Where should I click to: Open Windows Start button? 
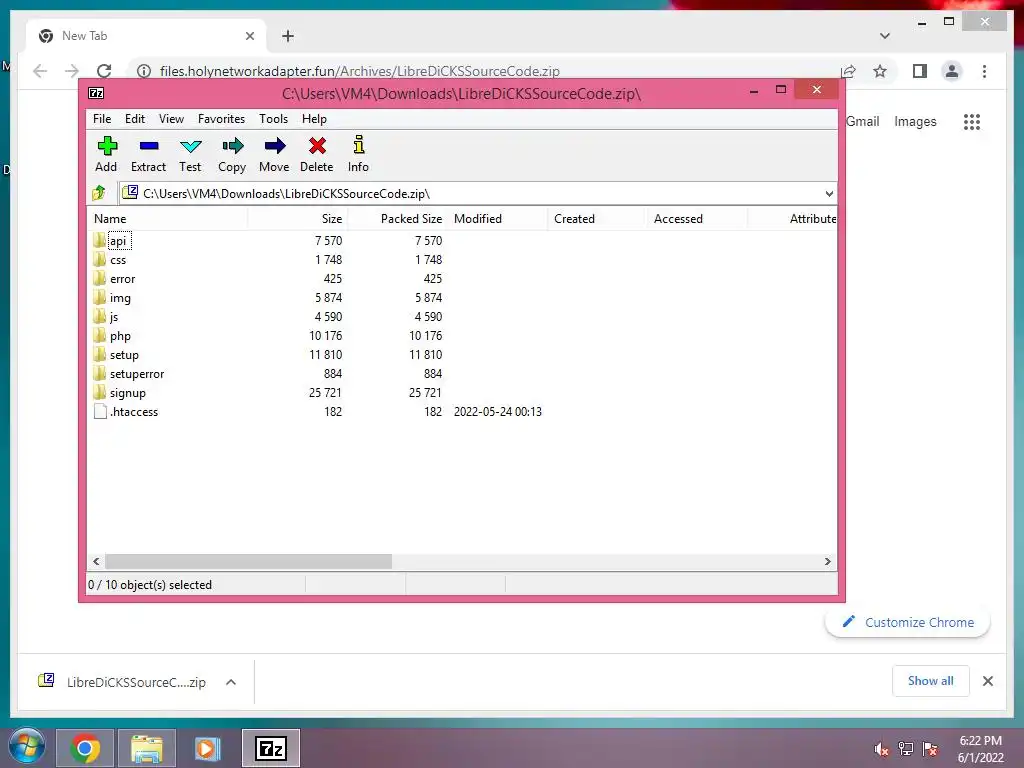pyautogui.click(x=27, y=748)
